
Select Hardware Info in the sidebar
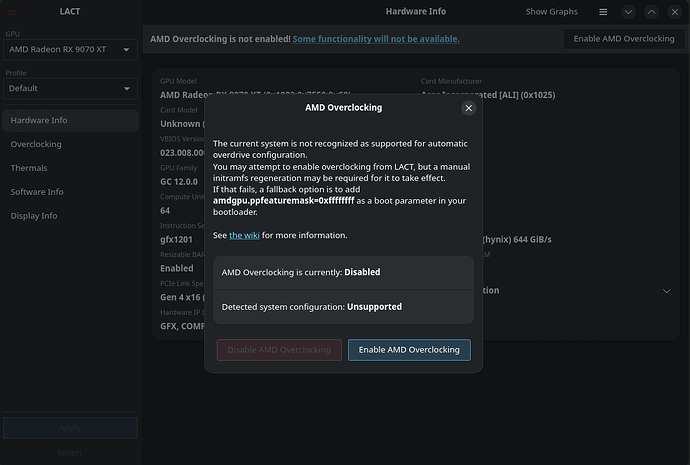point(70,120)
